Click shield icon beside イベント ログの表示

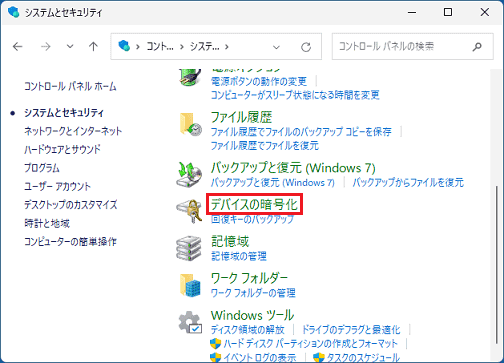coord(216,357)
